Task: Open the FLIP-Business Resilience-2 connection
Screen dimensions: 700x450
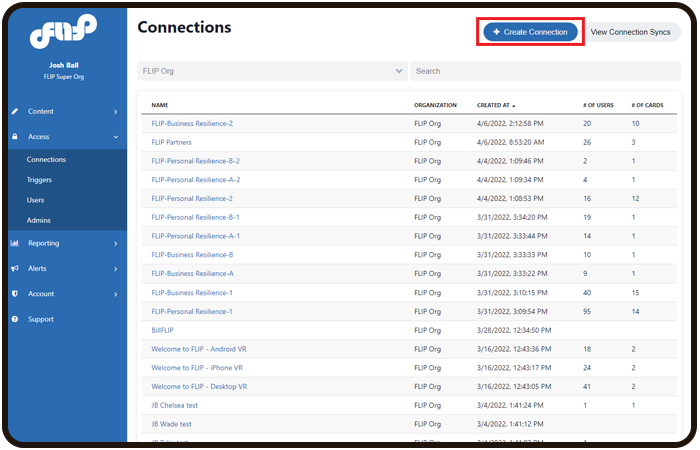Action: tap(192, 123)
